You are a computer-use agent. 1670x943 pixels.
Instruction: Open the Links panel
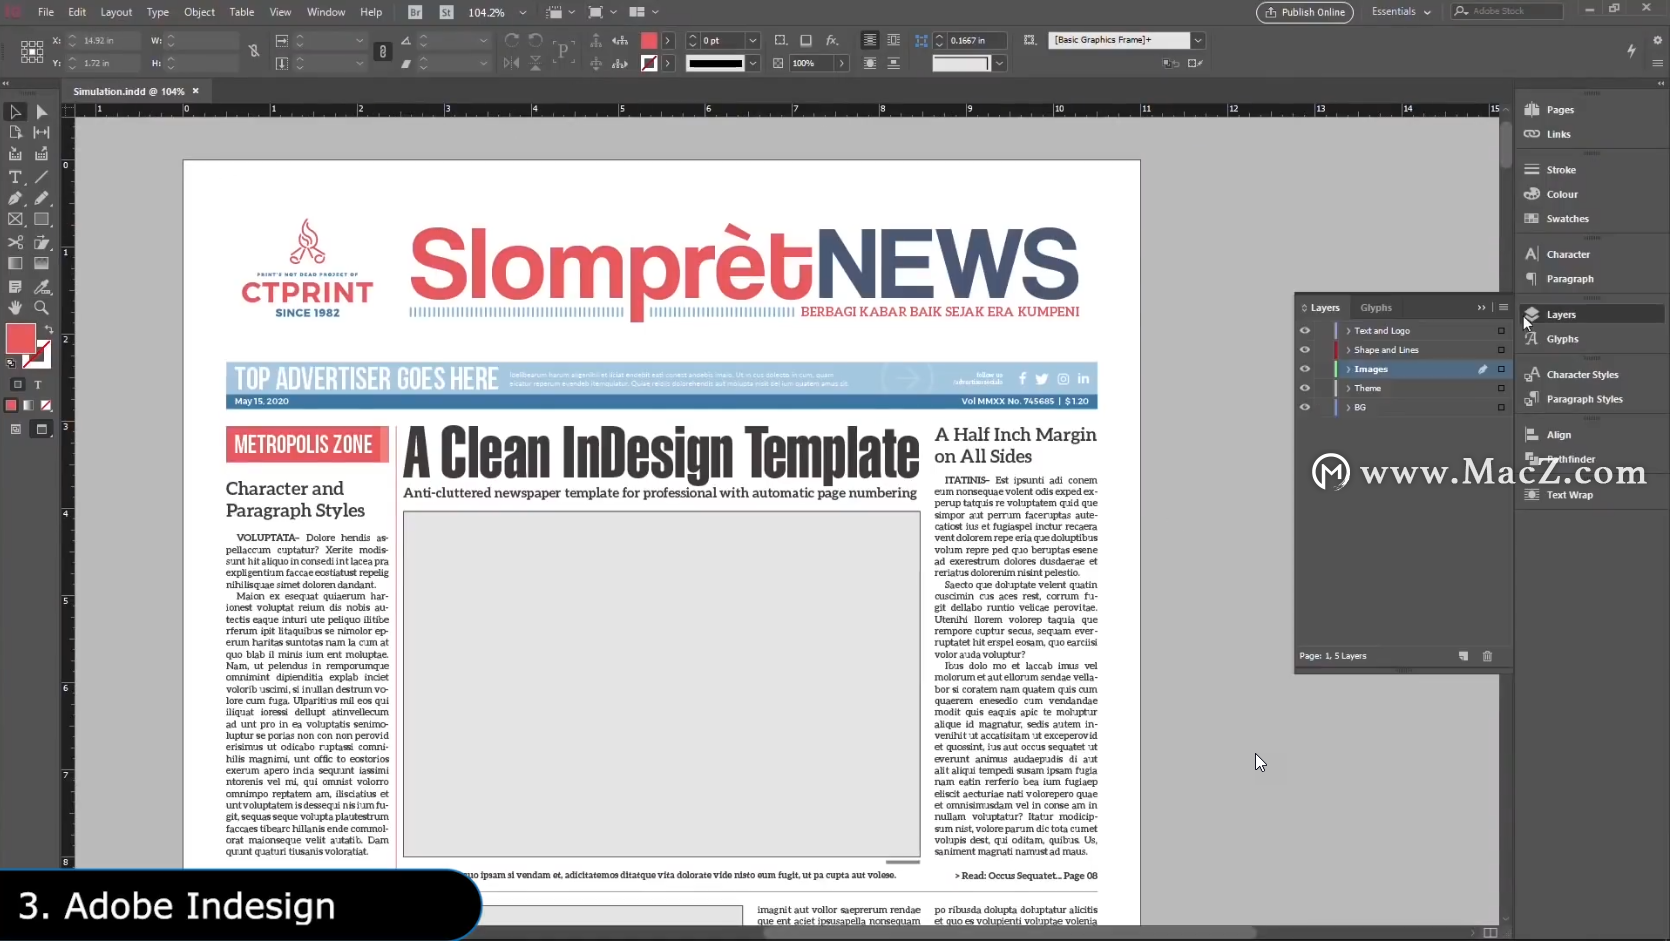click(x=1557, y=134)
